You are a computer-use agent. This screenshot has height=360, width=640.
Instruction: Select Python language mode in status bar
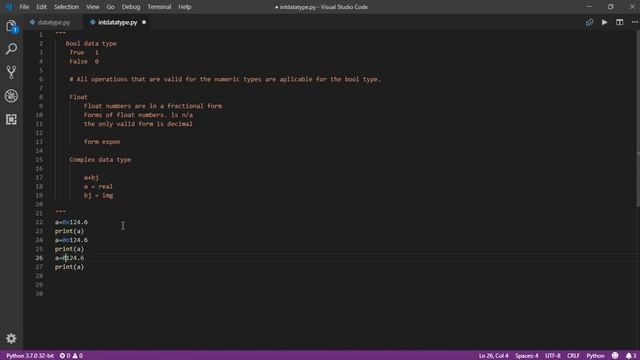pos(595,356)
